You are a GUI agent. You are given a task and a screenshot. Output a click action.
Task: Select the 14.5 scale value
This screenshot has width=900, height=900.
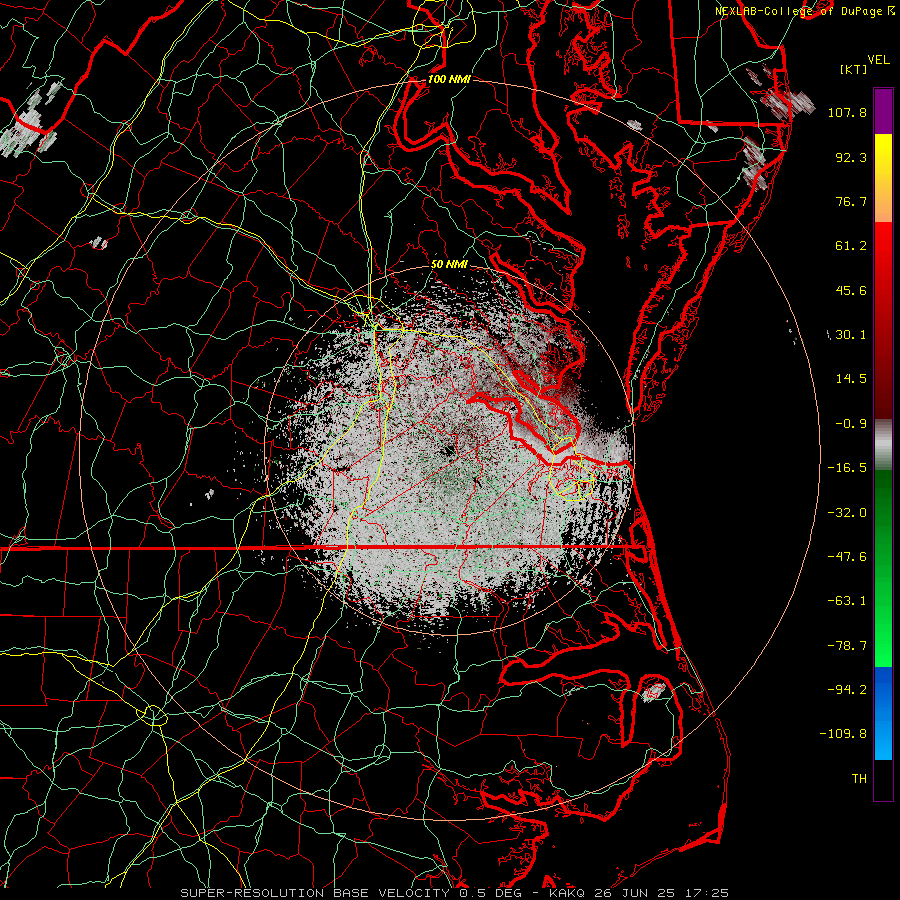click(x=851, y=379)
